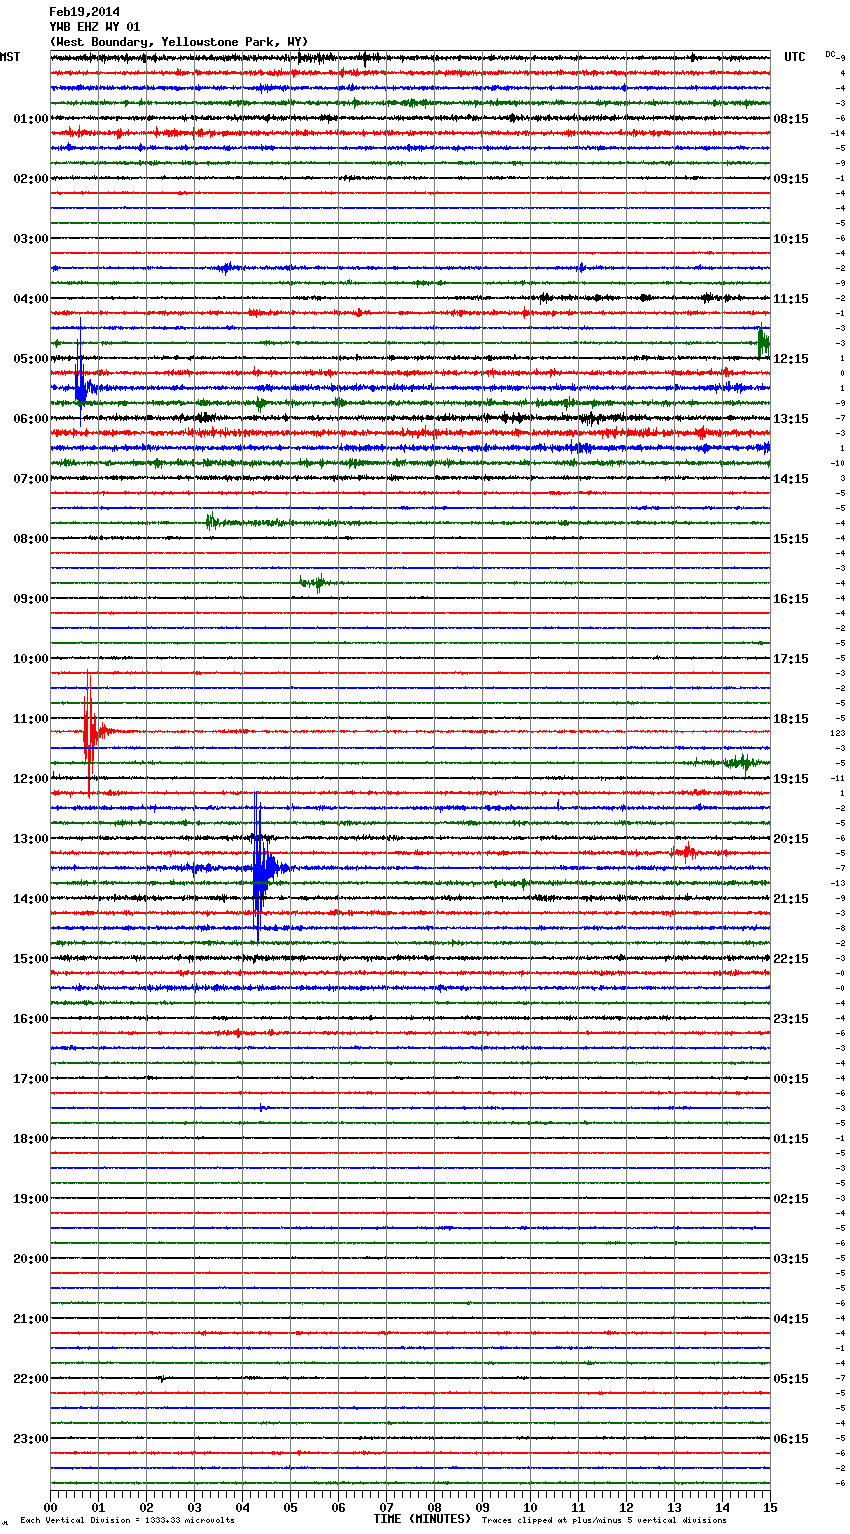Select the '08:00' MST hour label

coord(31,539)
